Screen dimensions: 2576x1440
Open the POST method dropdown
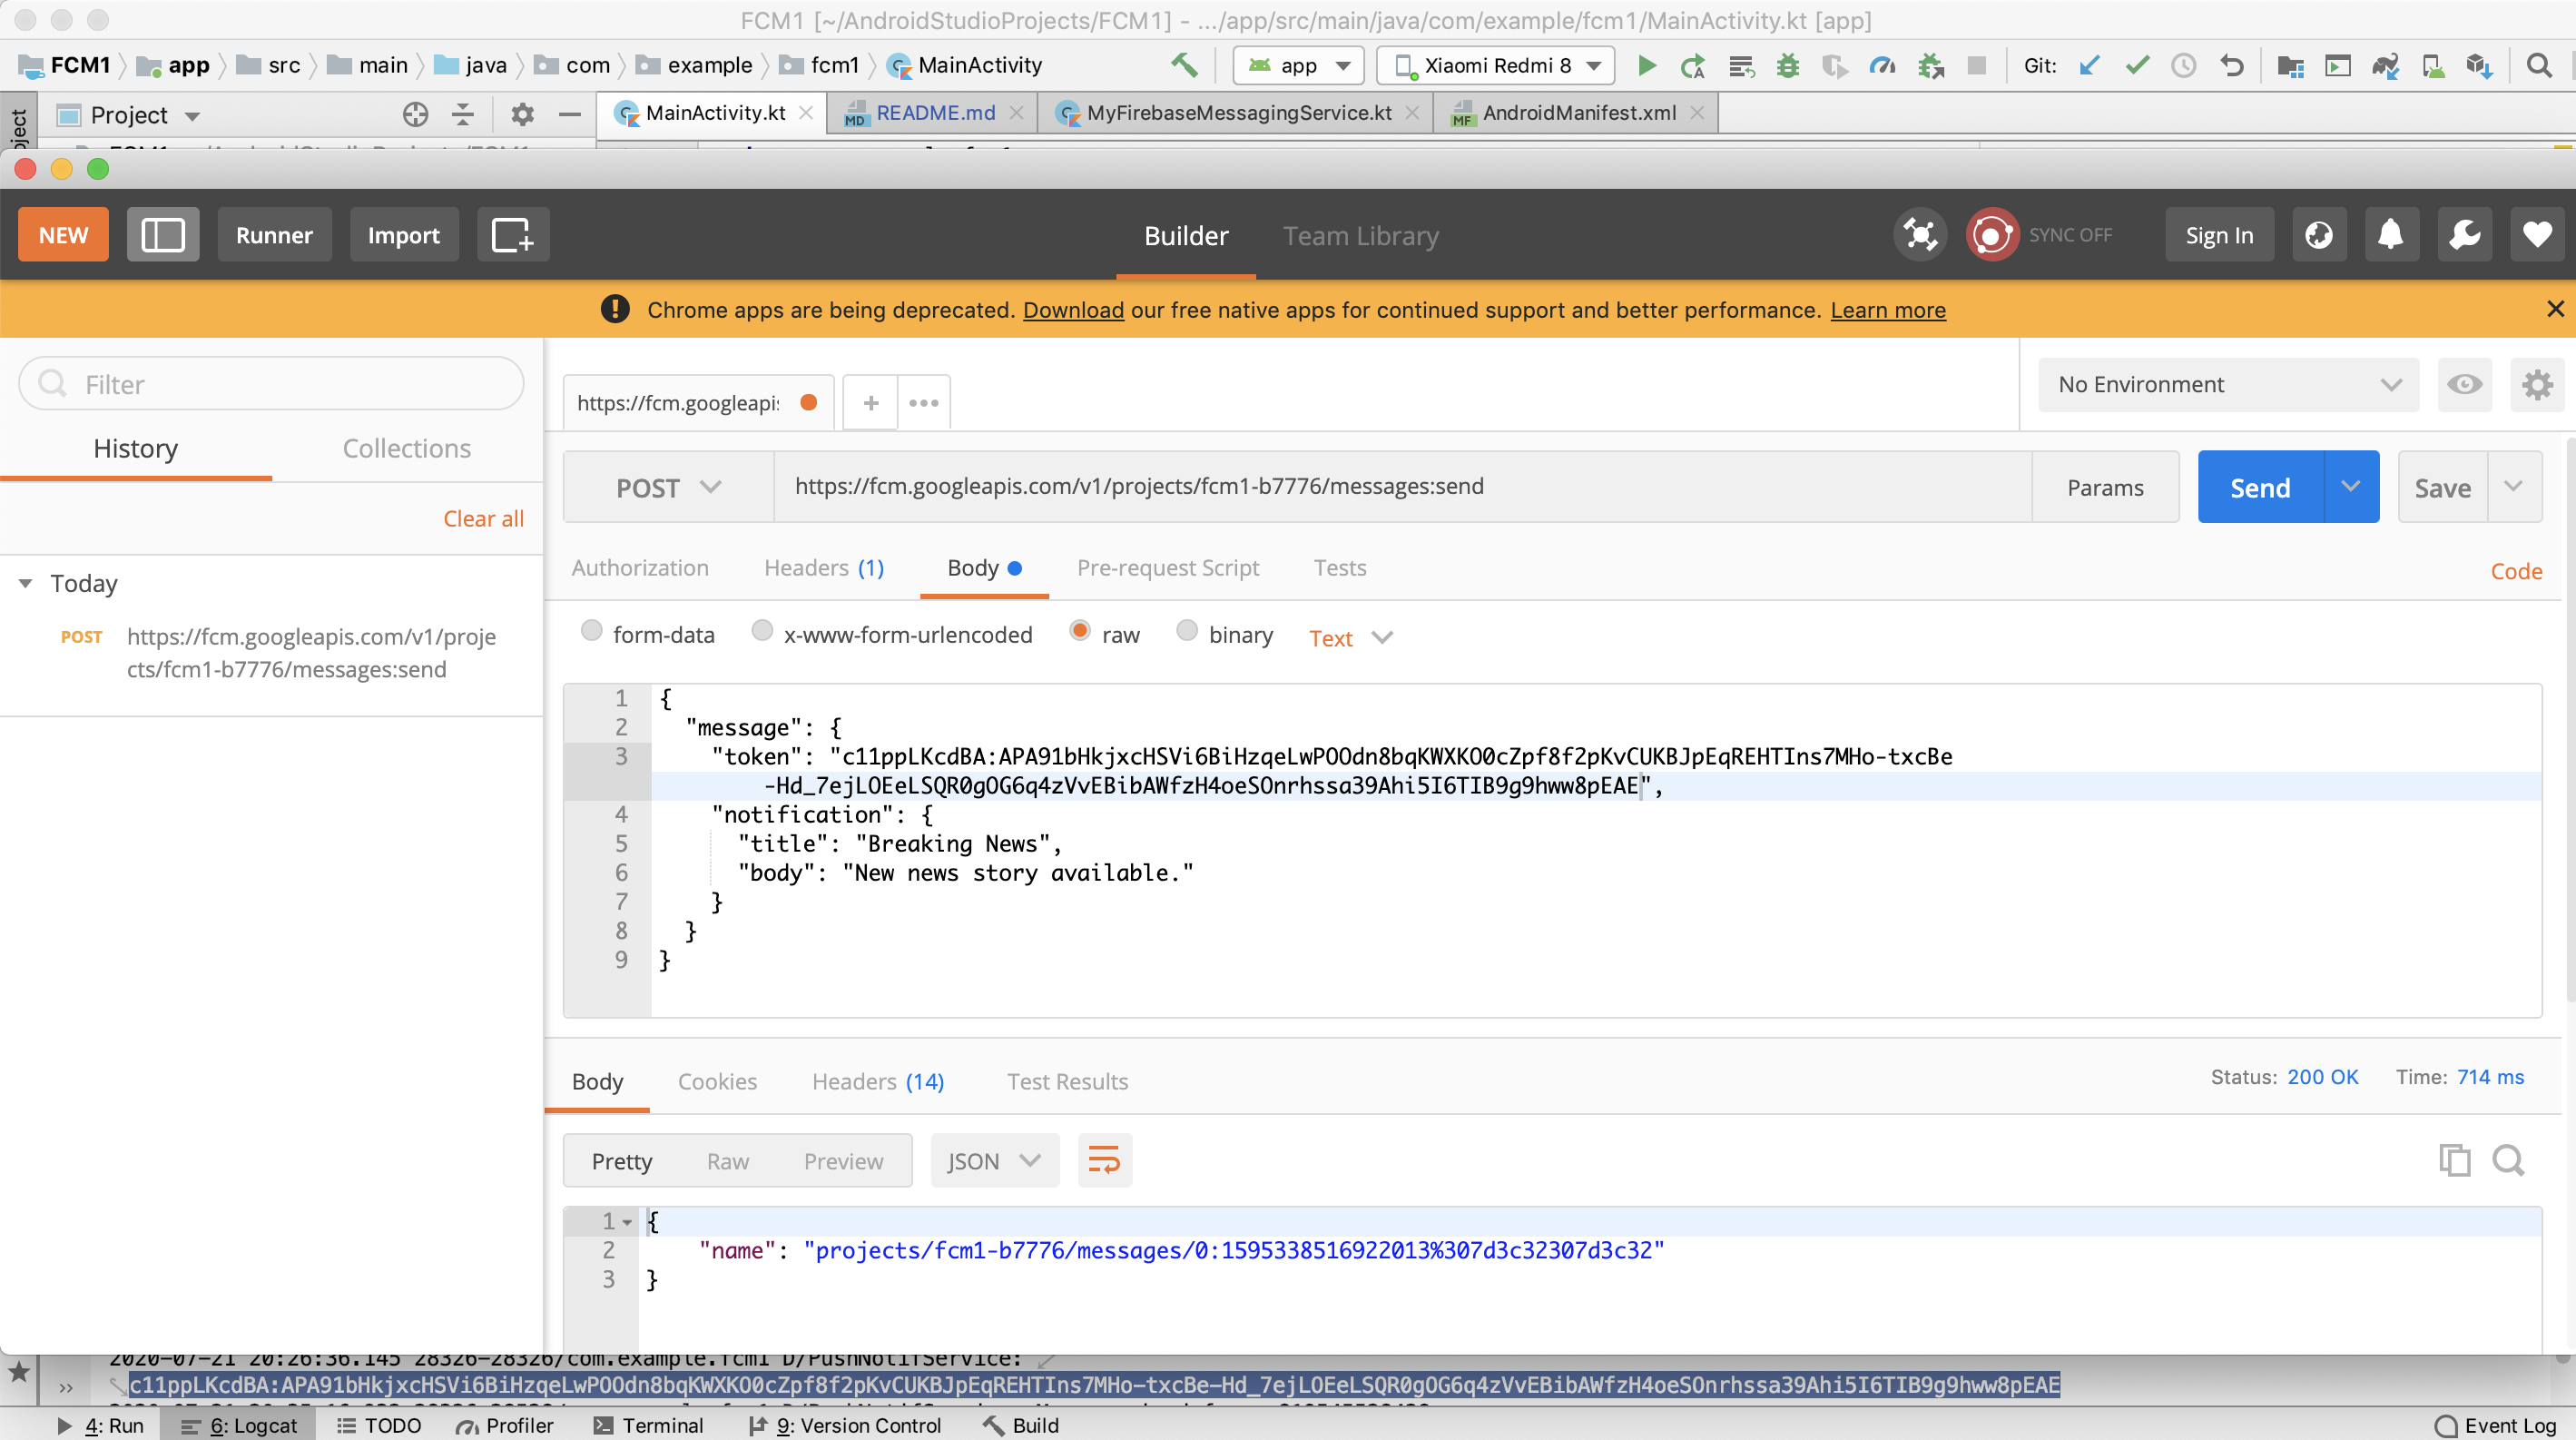click(x=668, y=488)
